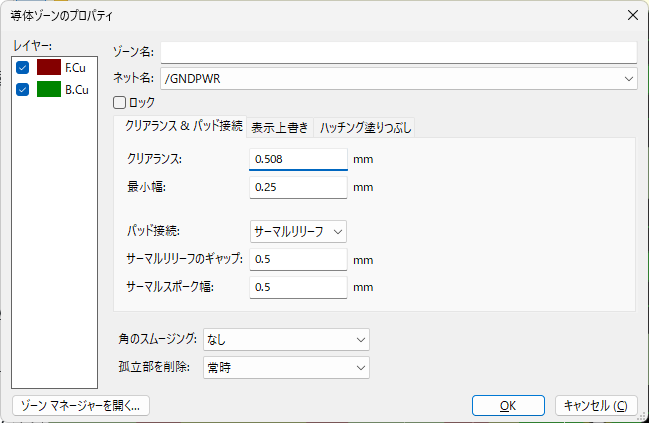Select the クリアランス & パッド接続 tab
Screen dimensions: 649x423
(x=182, y=127)
